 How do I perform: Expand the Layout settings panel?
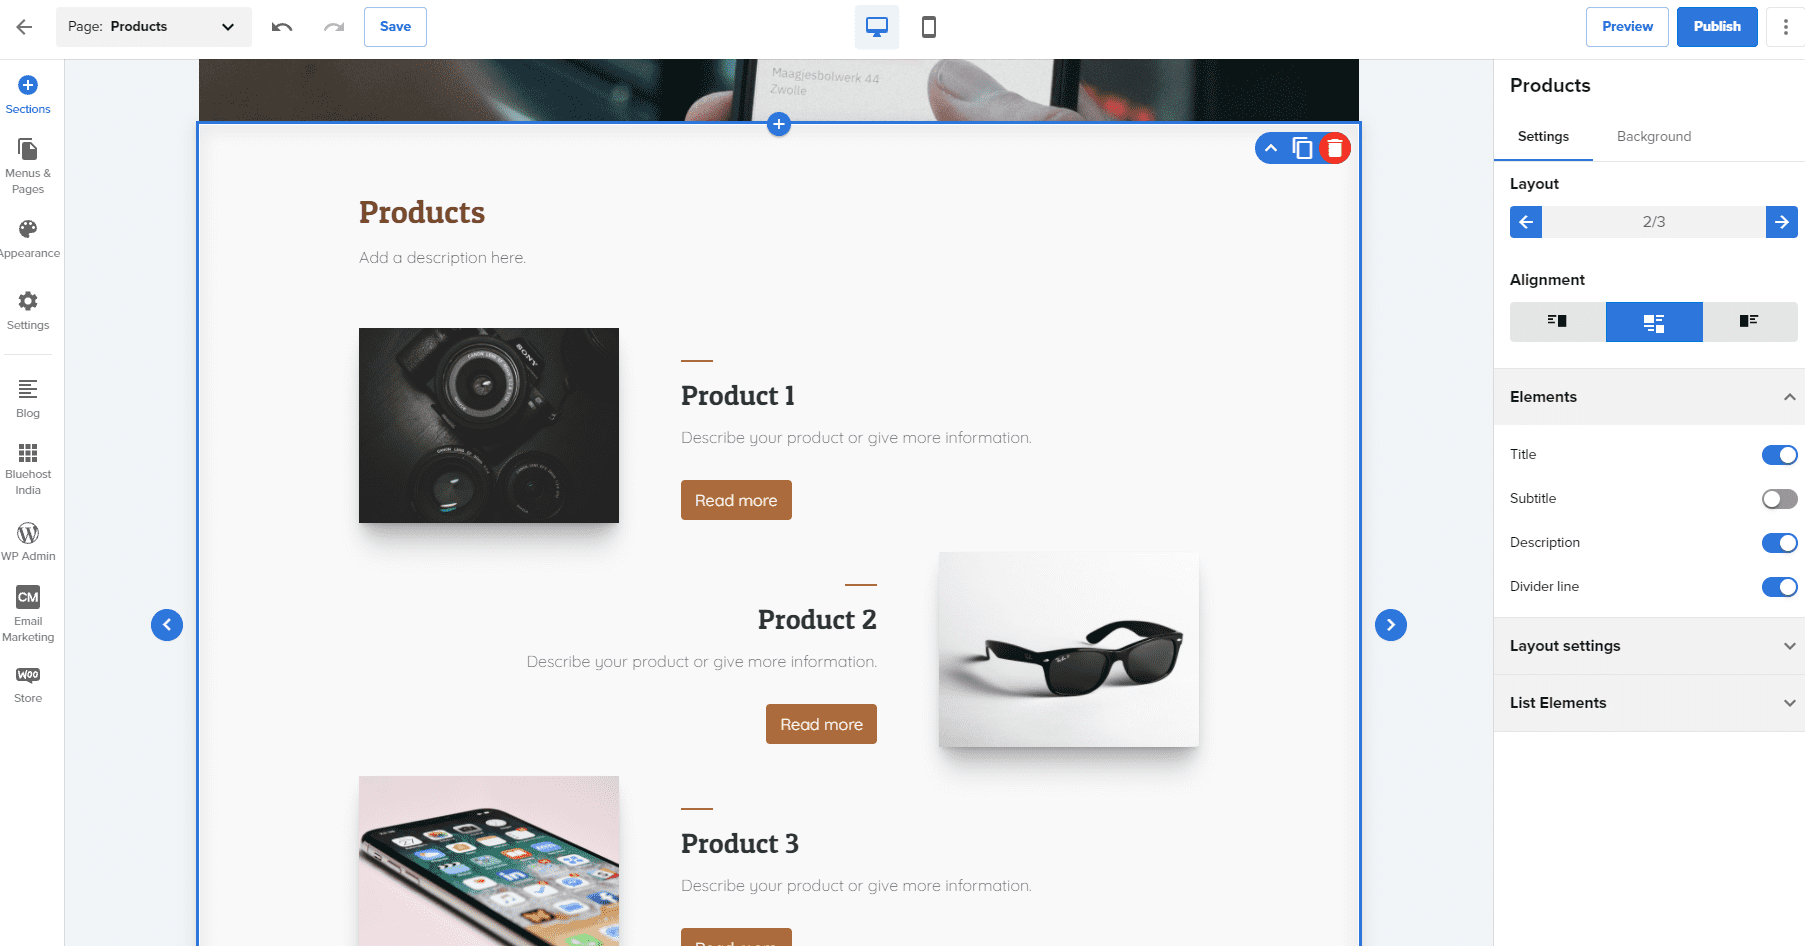point(1649,646)
